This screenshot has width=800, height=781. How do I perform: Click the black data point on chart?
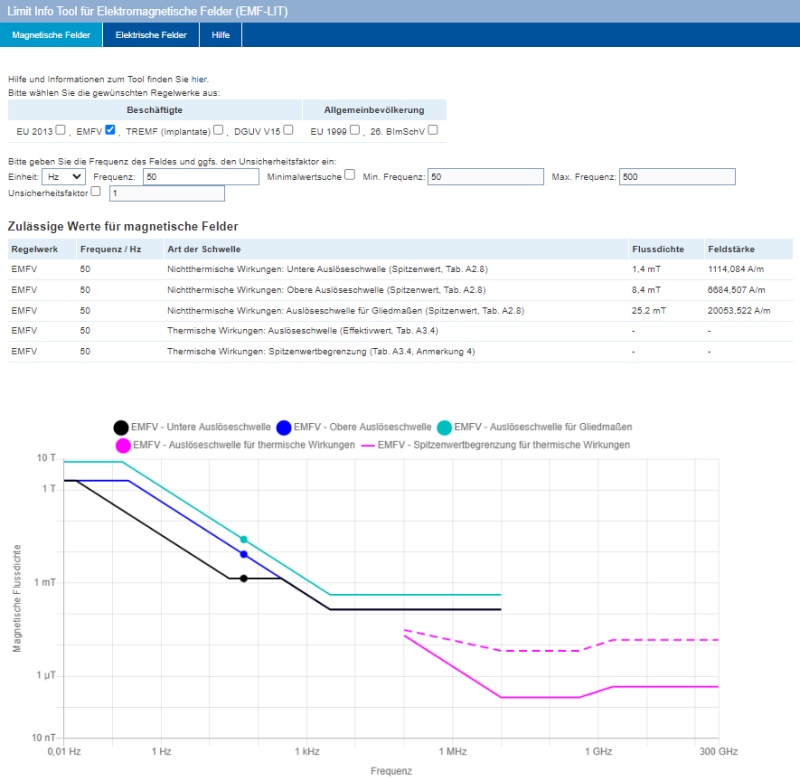(243, 578)
